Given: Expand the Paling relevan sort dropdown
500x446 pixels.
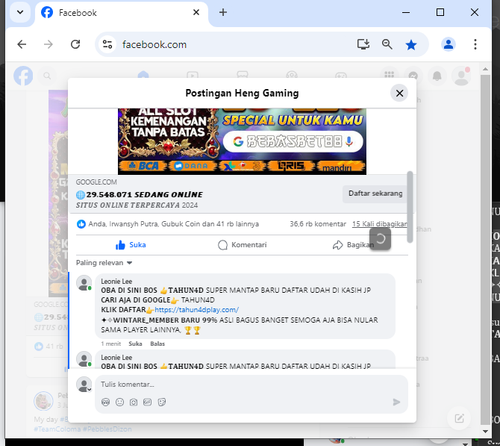Looking at the screenshot, I should pos(104,263).
